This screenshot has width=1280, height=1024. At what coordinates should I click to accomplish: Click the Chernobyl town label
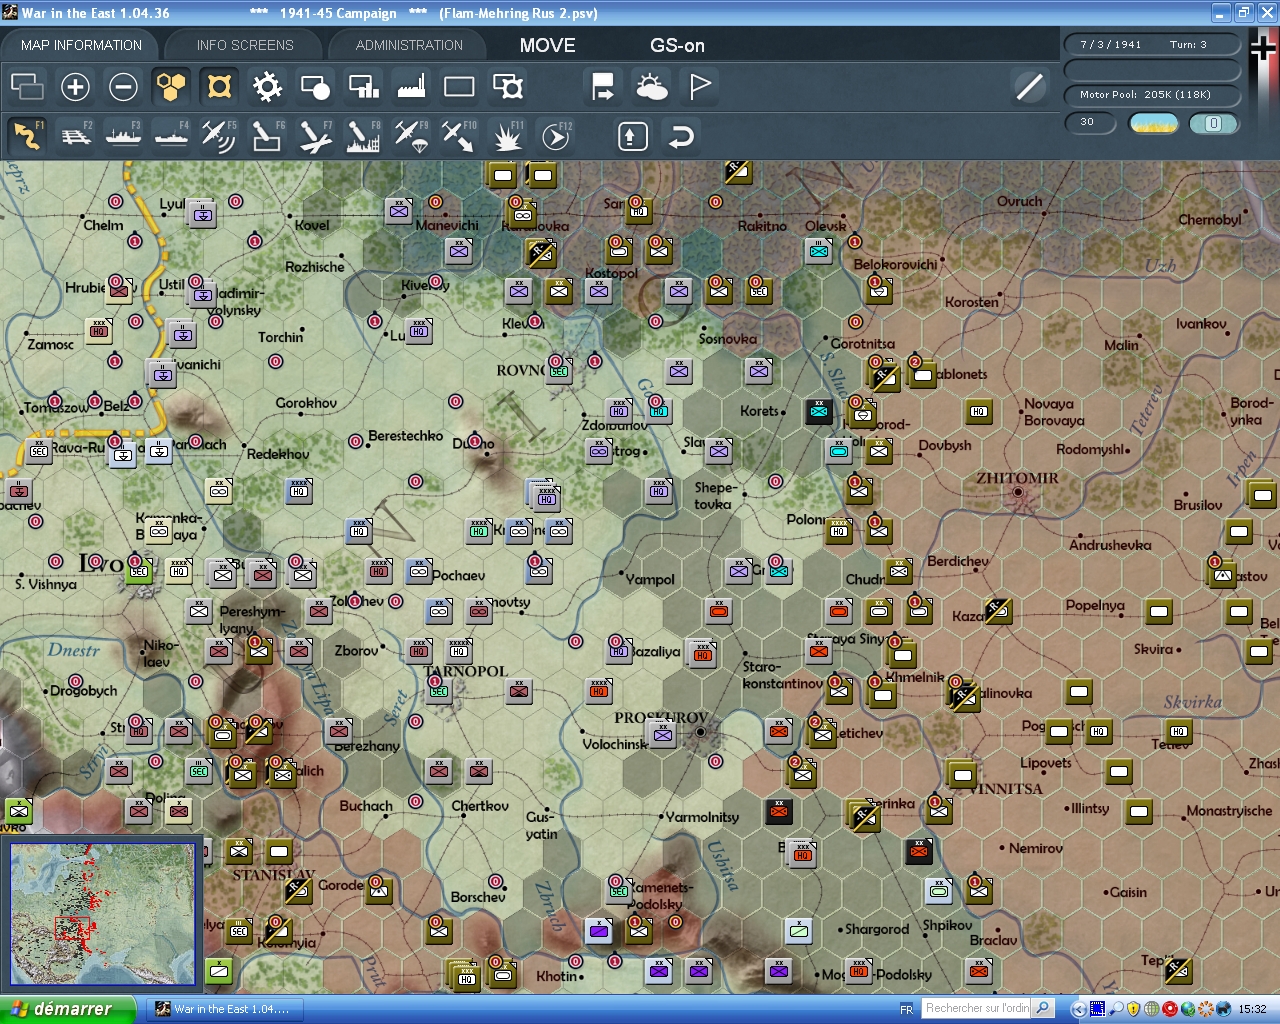(x=1210, y=220)
